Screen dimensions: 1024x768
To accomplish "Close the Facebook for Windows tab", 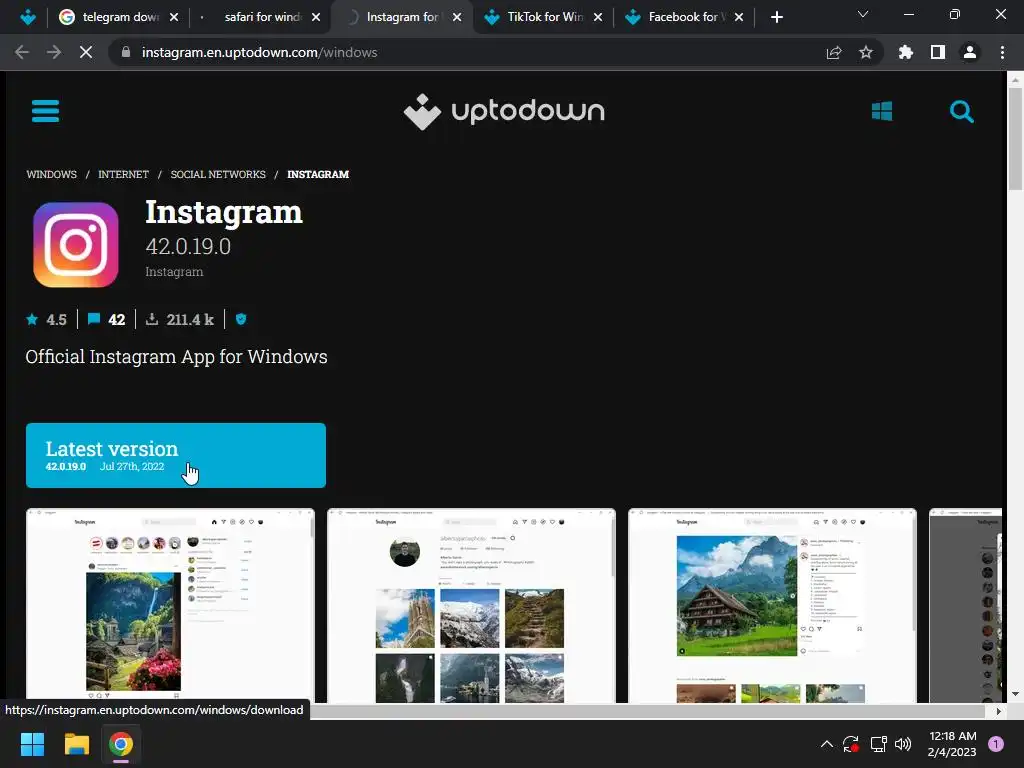I will point(739,17).
